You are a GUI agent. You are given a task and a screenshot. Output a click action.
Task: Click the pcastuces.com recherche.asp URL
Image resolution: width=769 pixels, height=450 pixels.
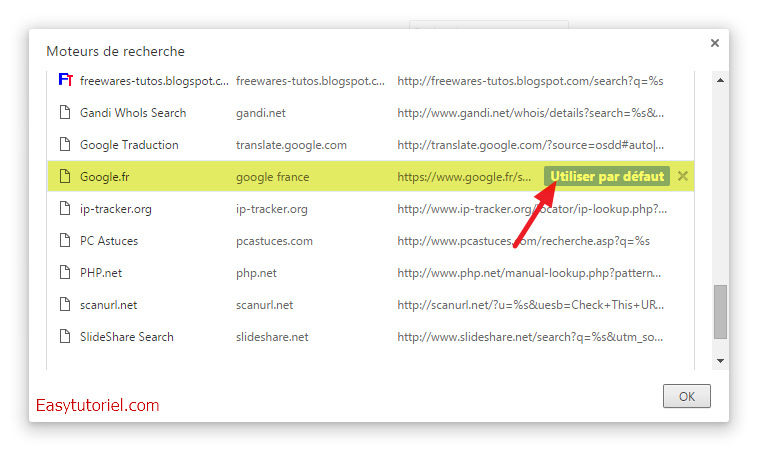pos(523,241)
